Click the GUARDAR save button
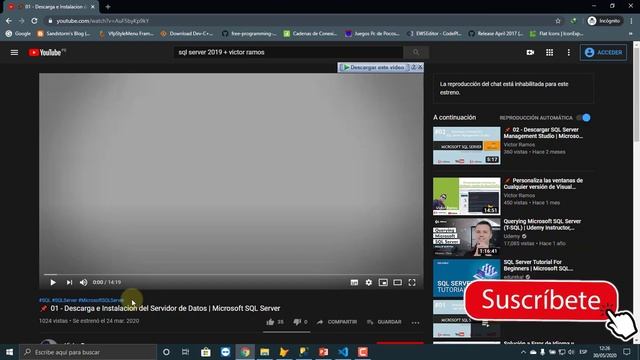 (x=384, y=322)
